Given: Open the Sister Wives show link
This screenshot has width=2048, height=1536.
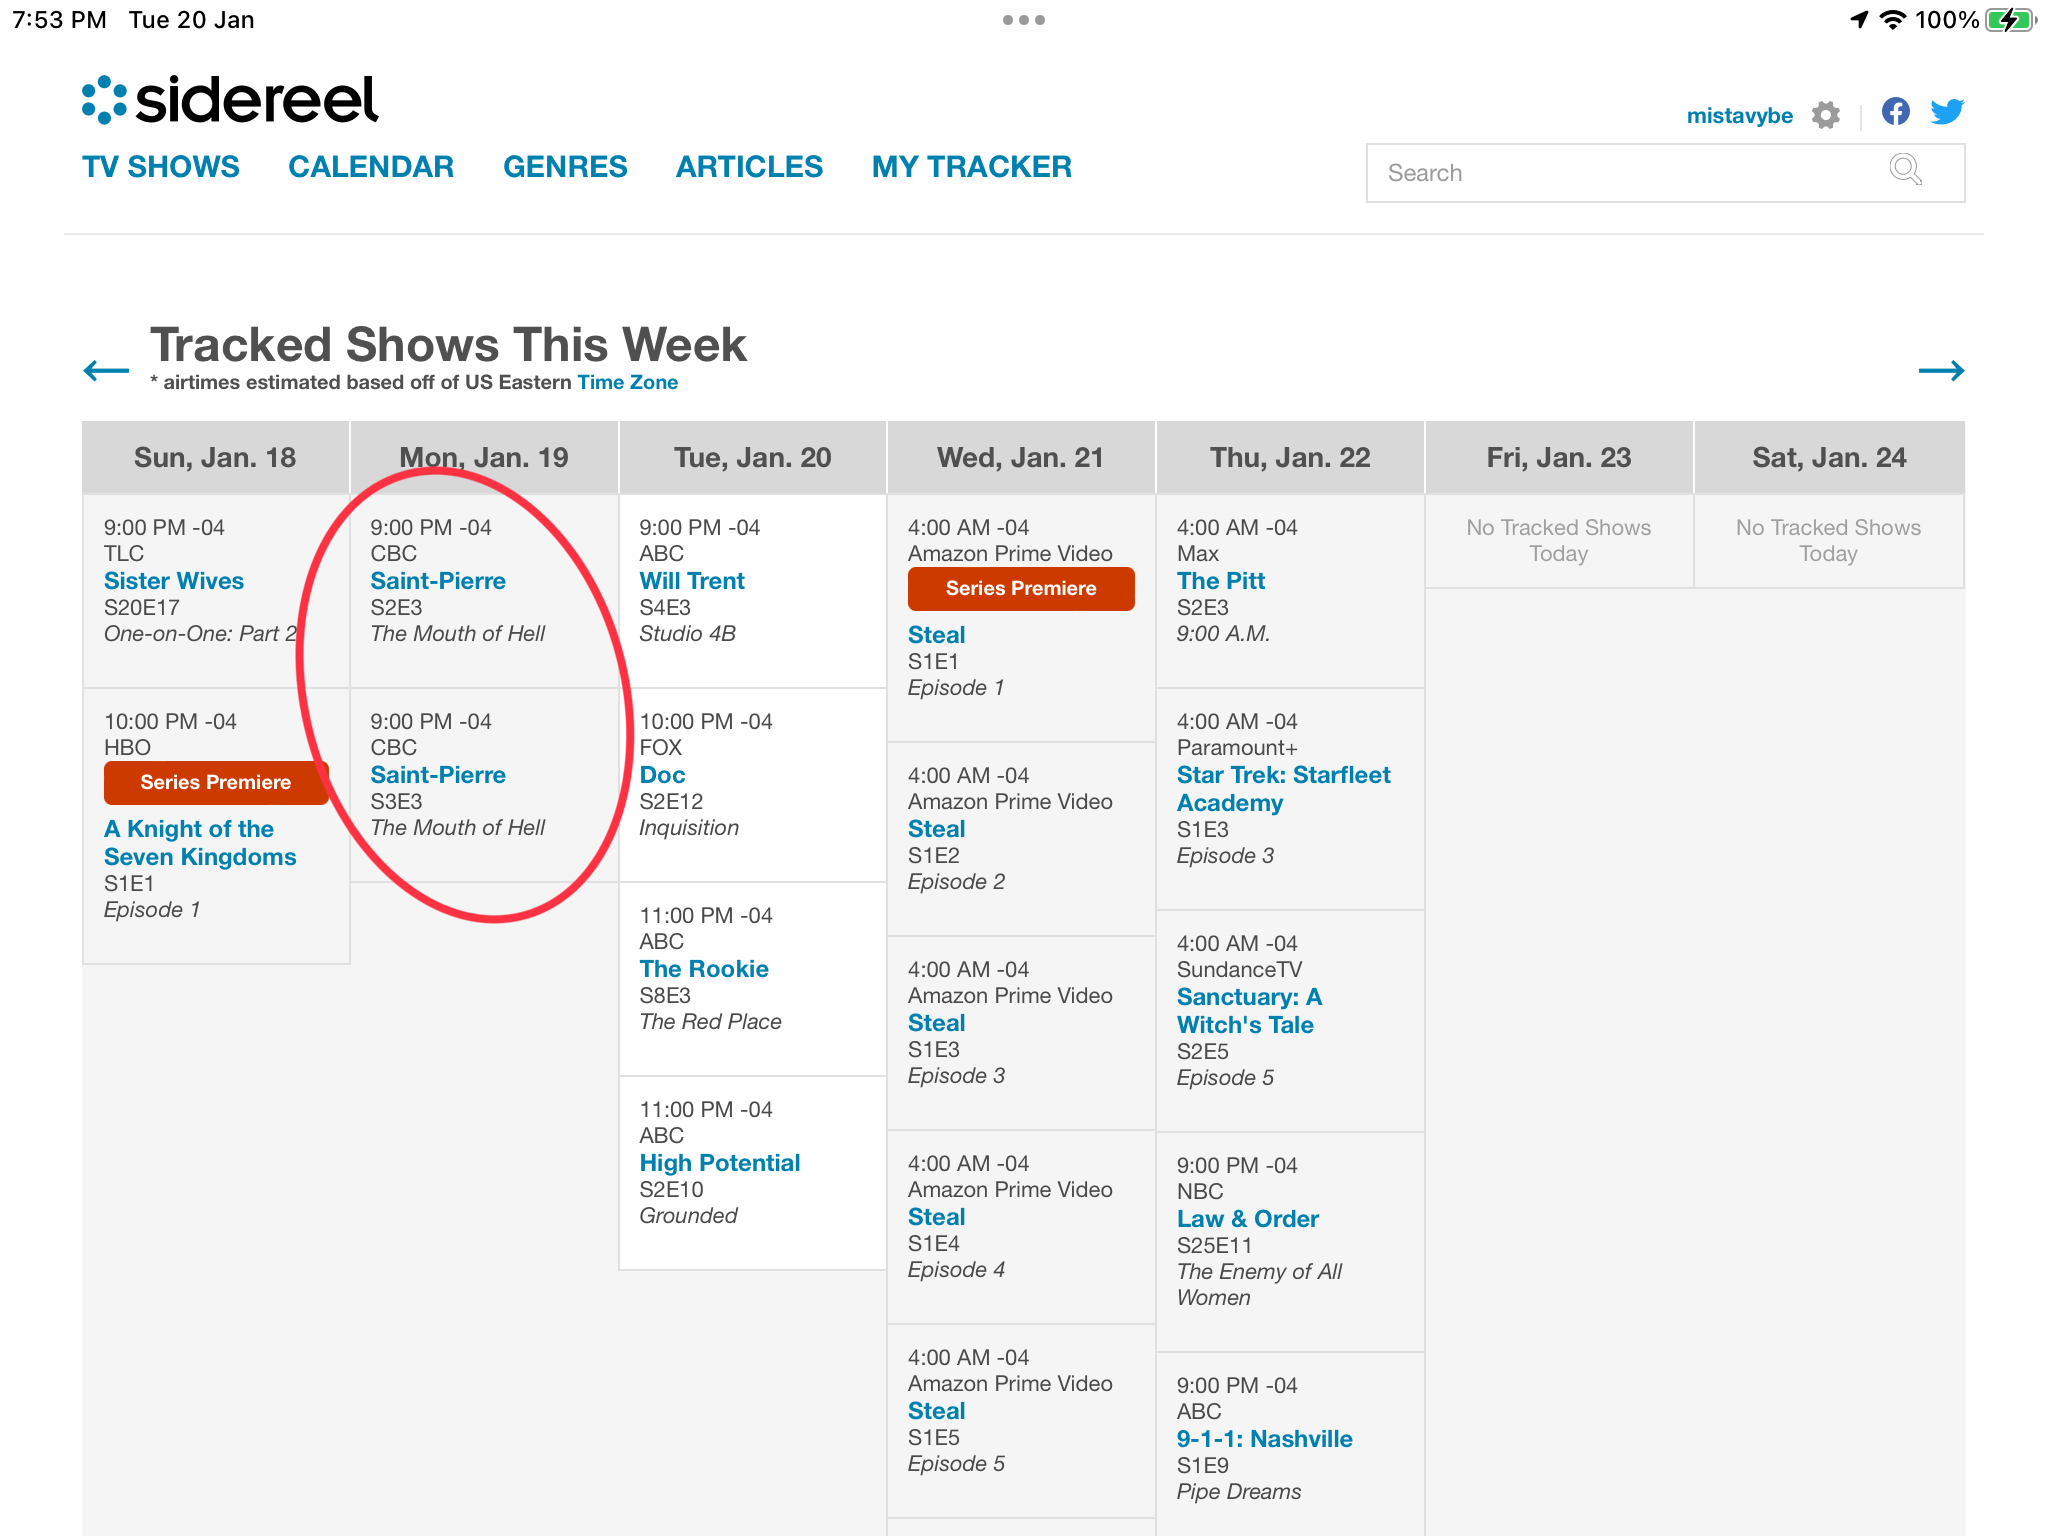Looking at the screenshot, I should 174,581.
